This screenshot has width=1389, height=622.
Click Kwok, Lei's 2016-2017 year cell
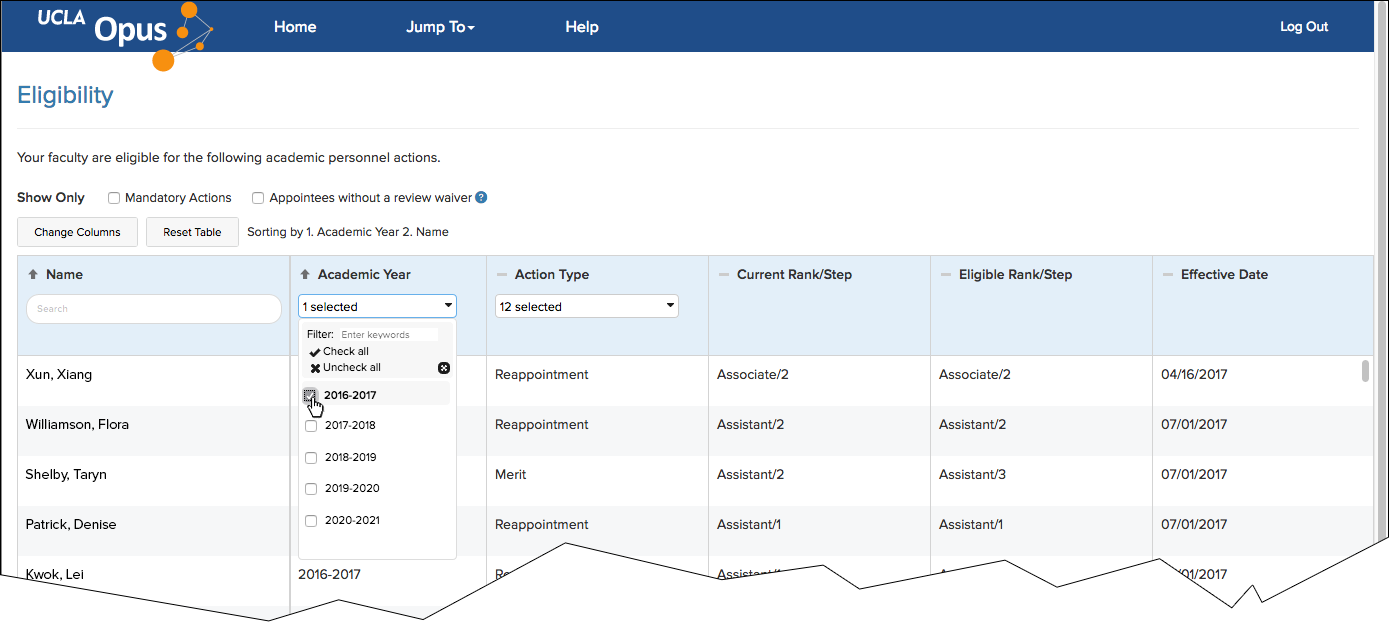330,575
